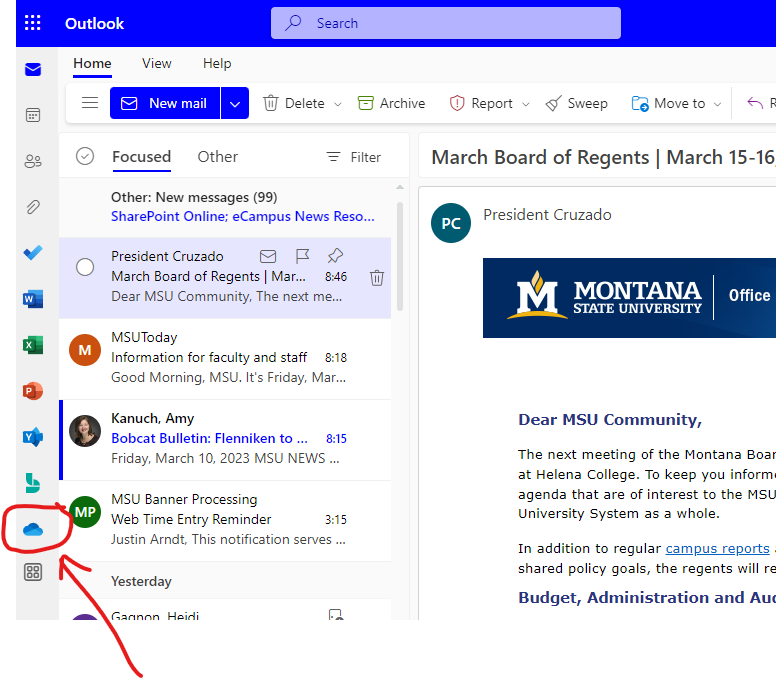Compose with the New mail button
776x678 pixels.
coord(165,103)
